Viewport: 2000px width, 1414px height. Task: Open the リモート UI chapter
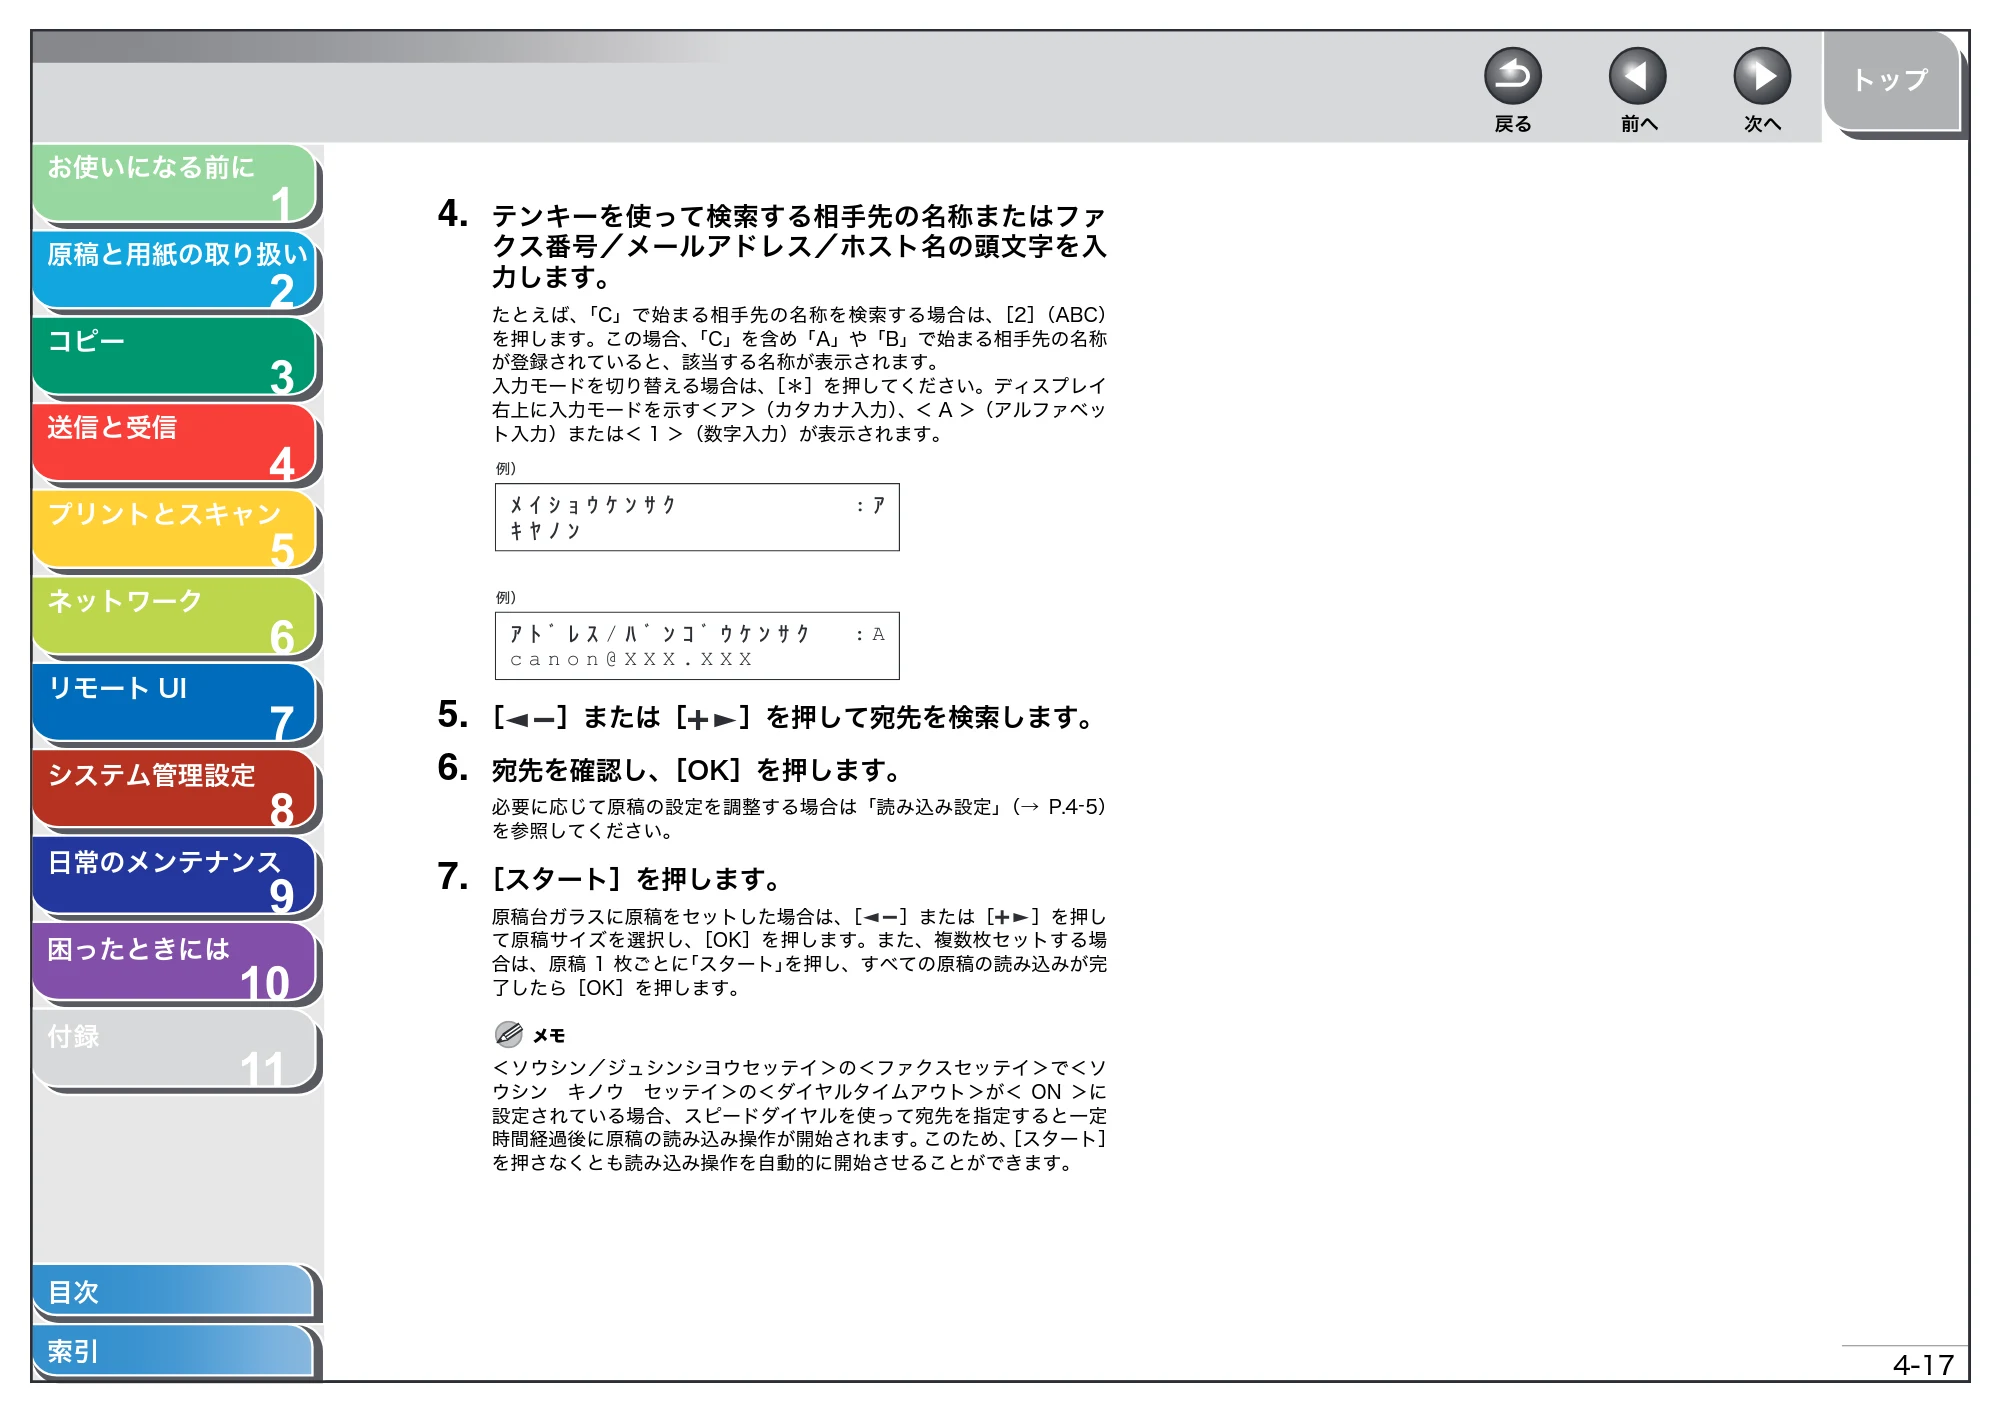click(x=175, y=703)
